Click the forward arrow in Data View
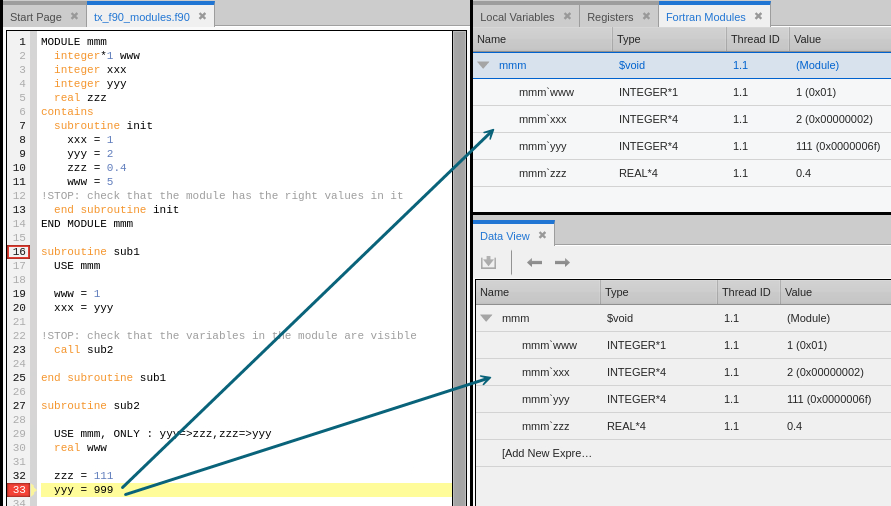The width and height of the screenshot is (891, 506). point(562,262)
